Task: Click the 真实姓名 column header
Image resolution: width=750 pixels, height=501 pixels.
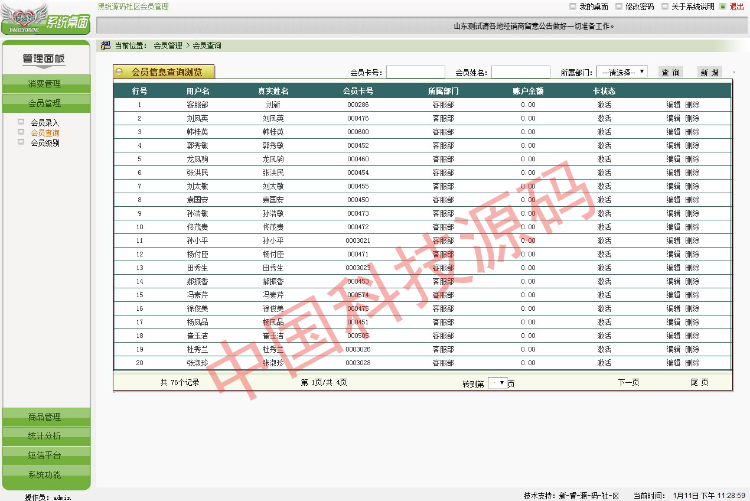Action: click(x=273, y=91)
